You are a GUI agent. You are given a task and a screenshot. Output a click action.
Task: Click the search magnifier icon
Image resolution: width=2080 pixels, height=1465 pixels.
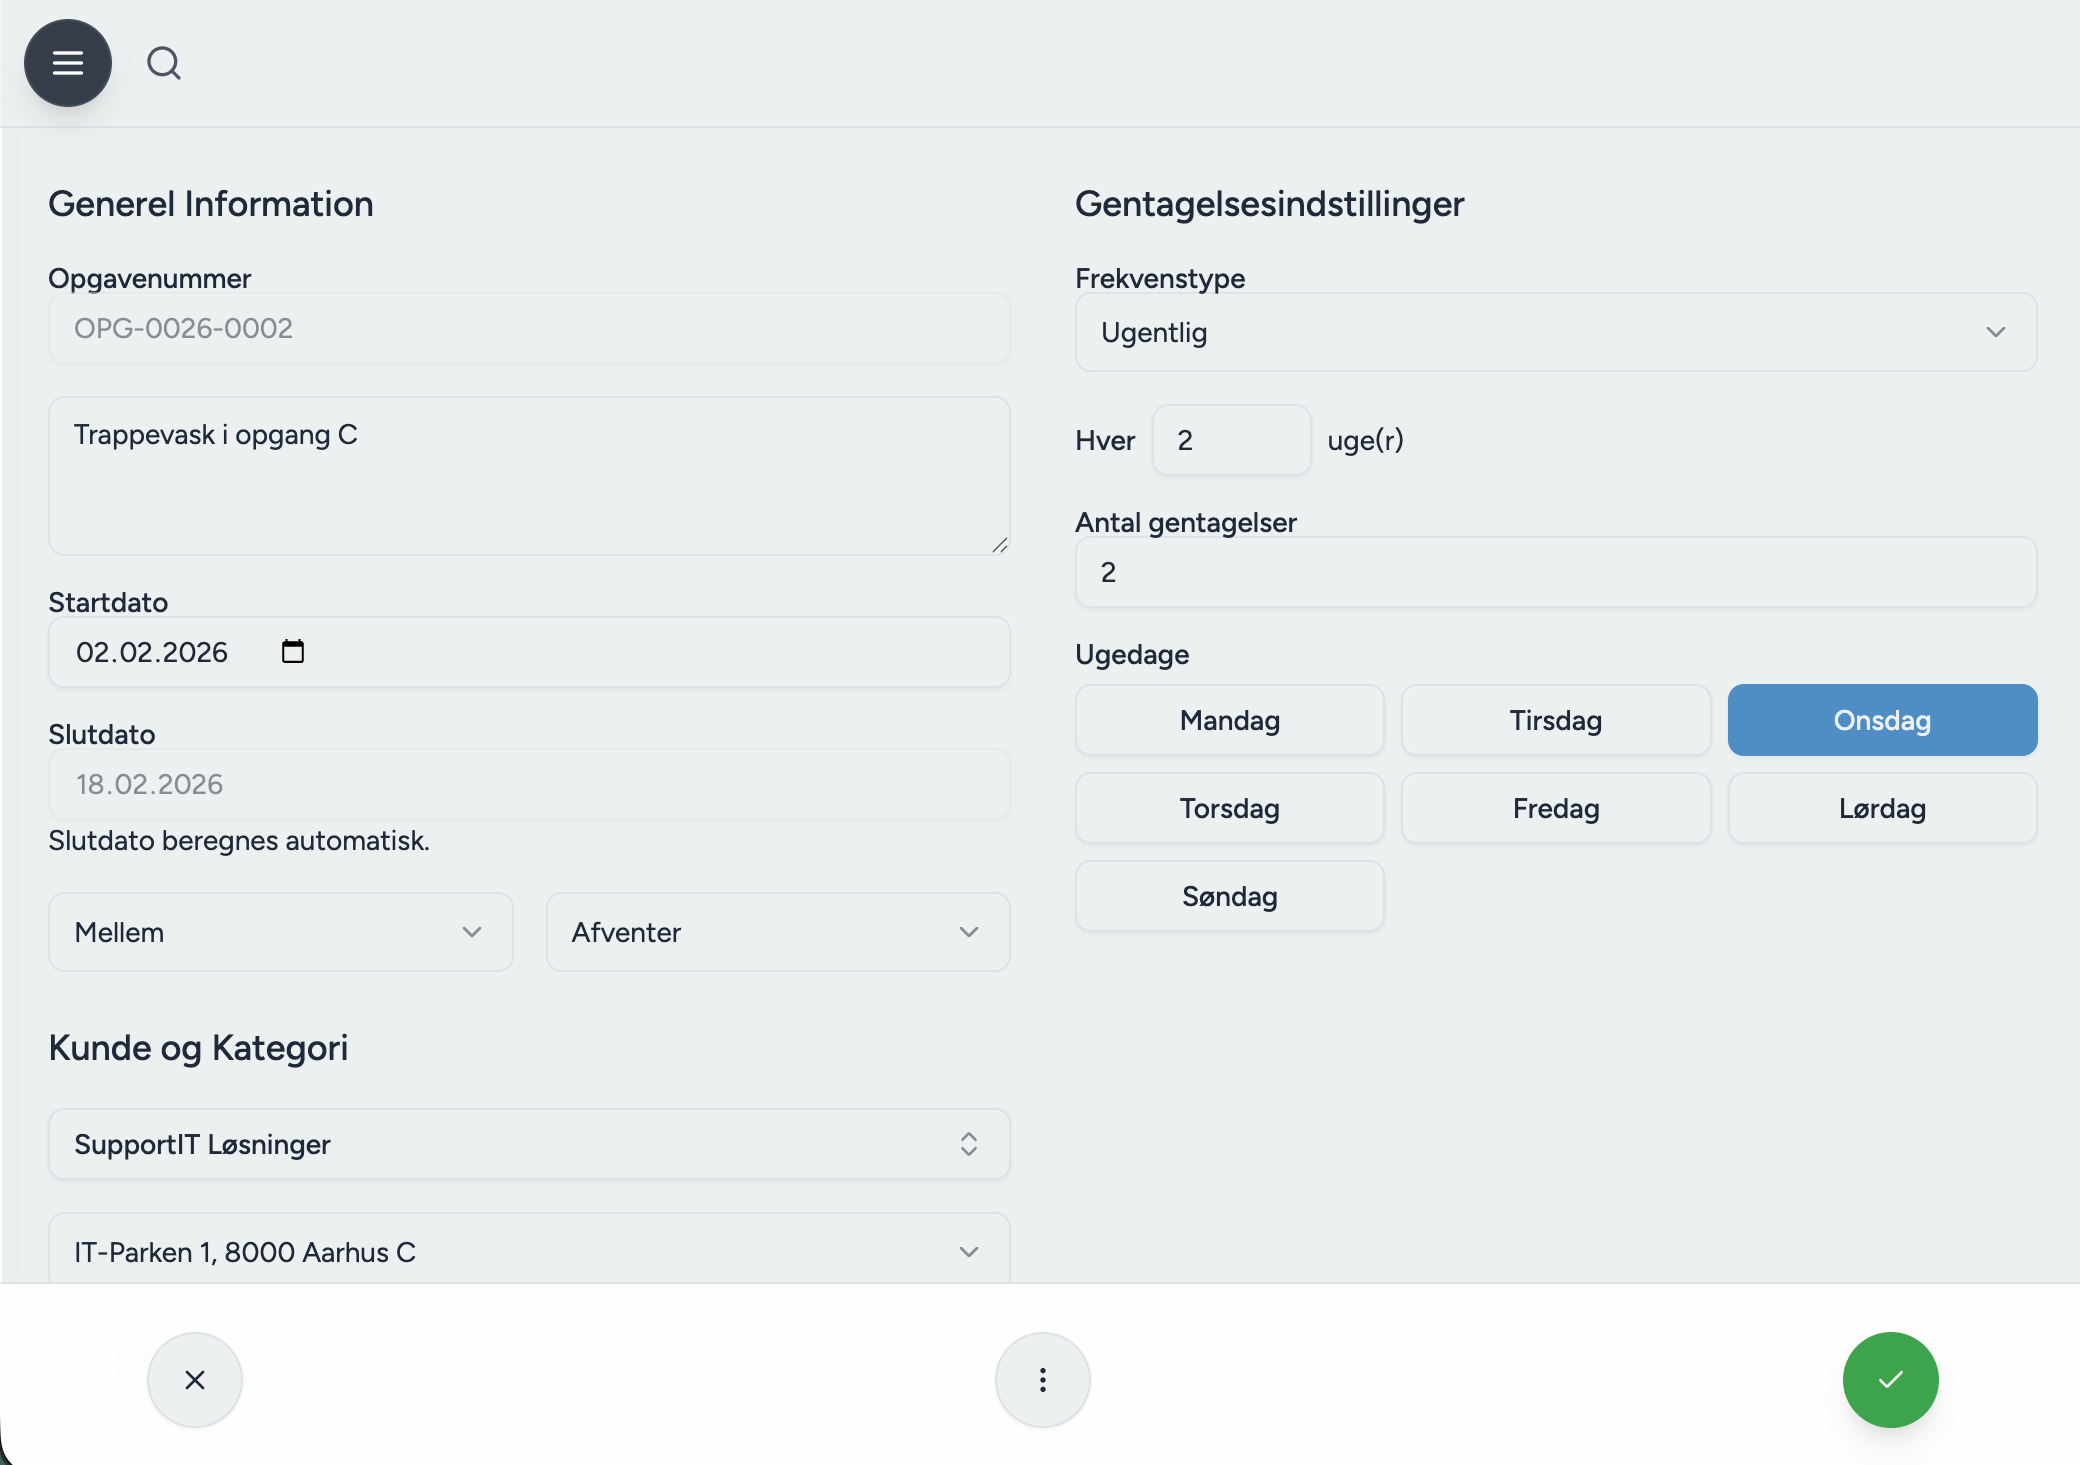click(164, 63)
